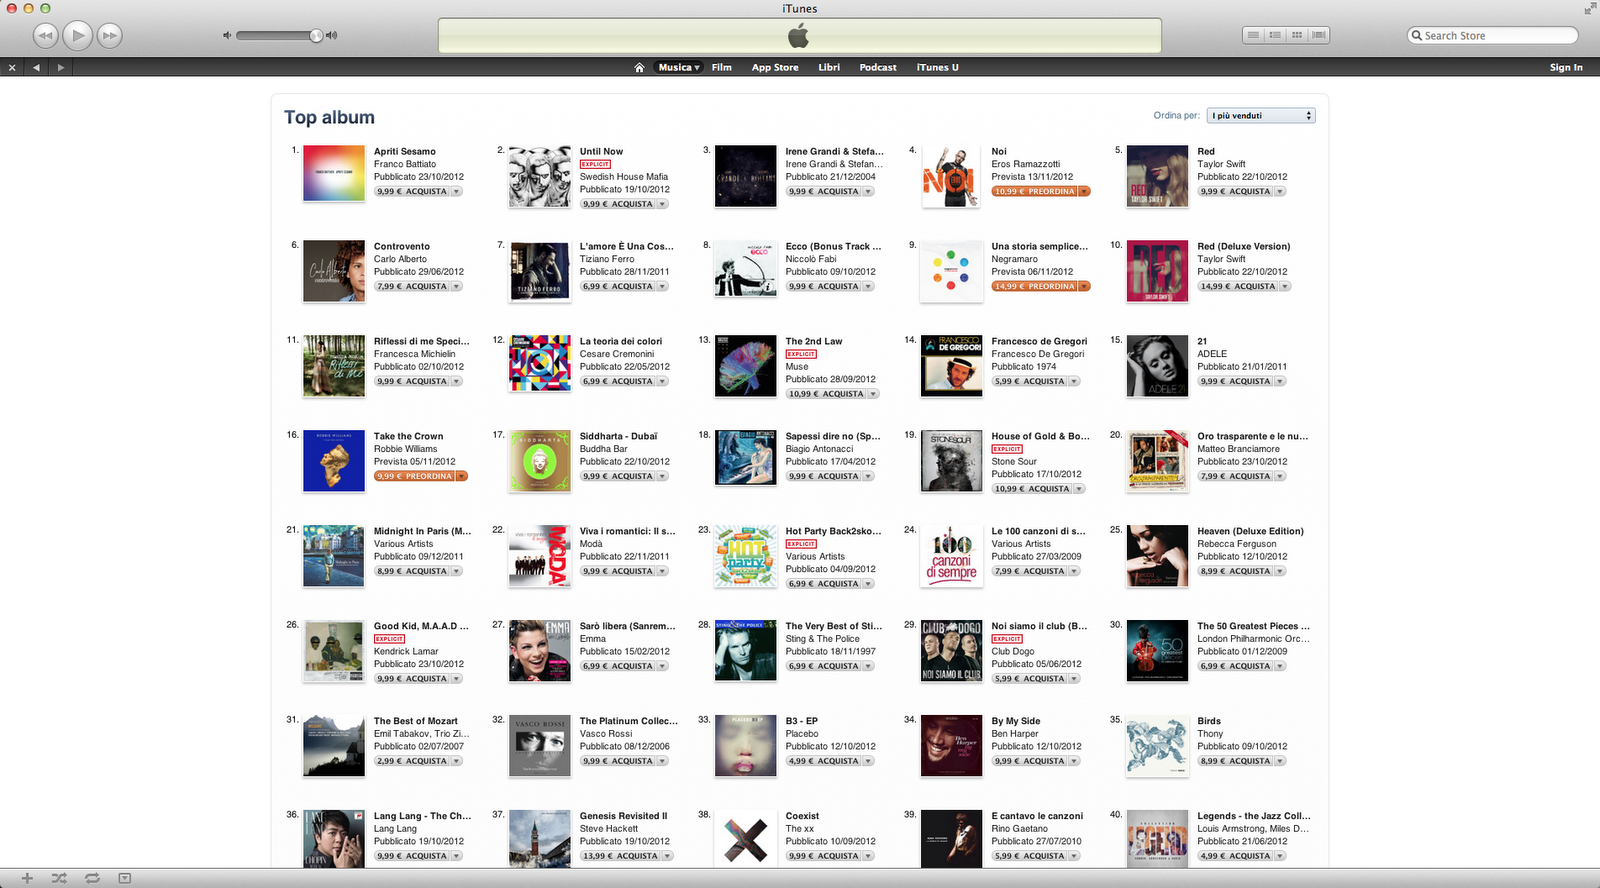Open dropdown arrow next to Controvento price
The width and height of the screenshot is (1600, 888).
[x=457, y=286]
